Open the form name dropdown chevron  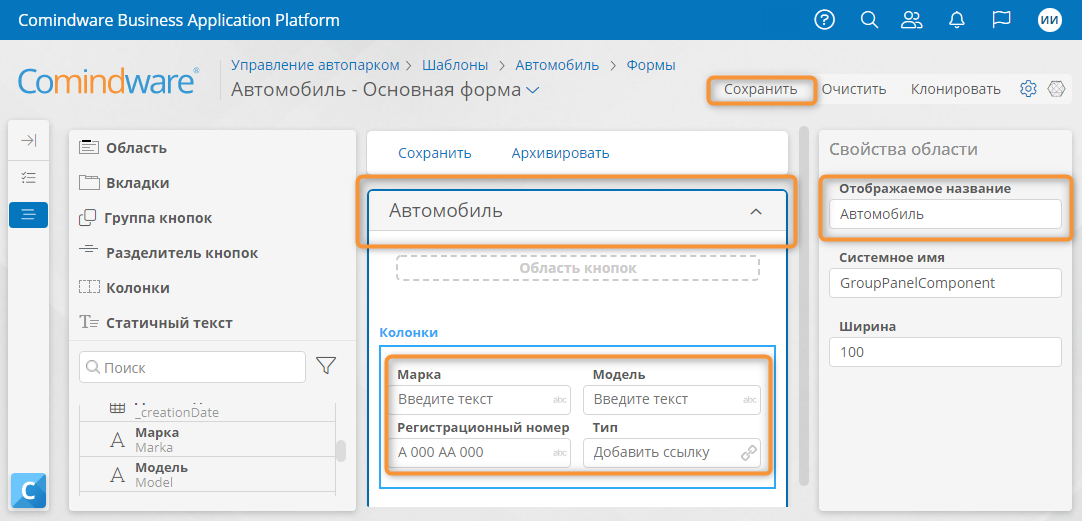(533, 90)
